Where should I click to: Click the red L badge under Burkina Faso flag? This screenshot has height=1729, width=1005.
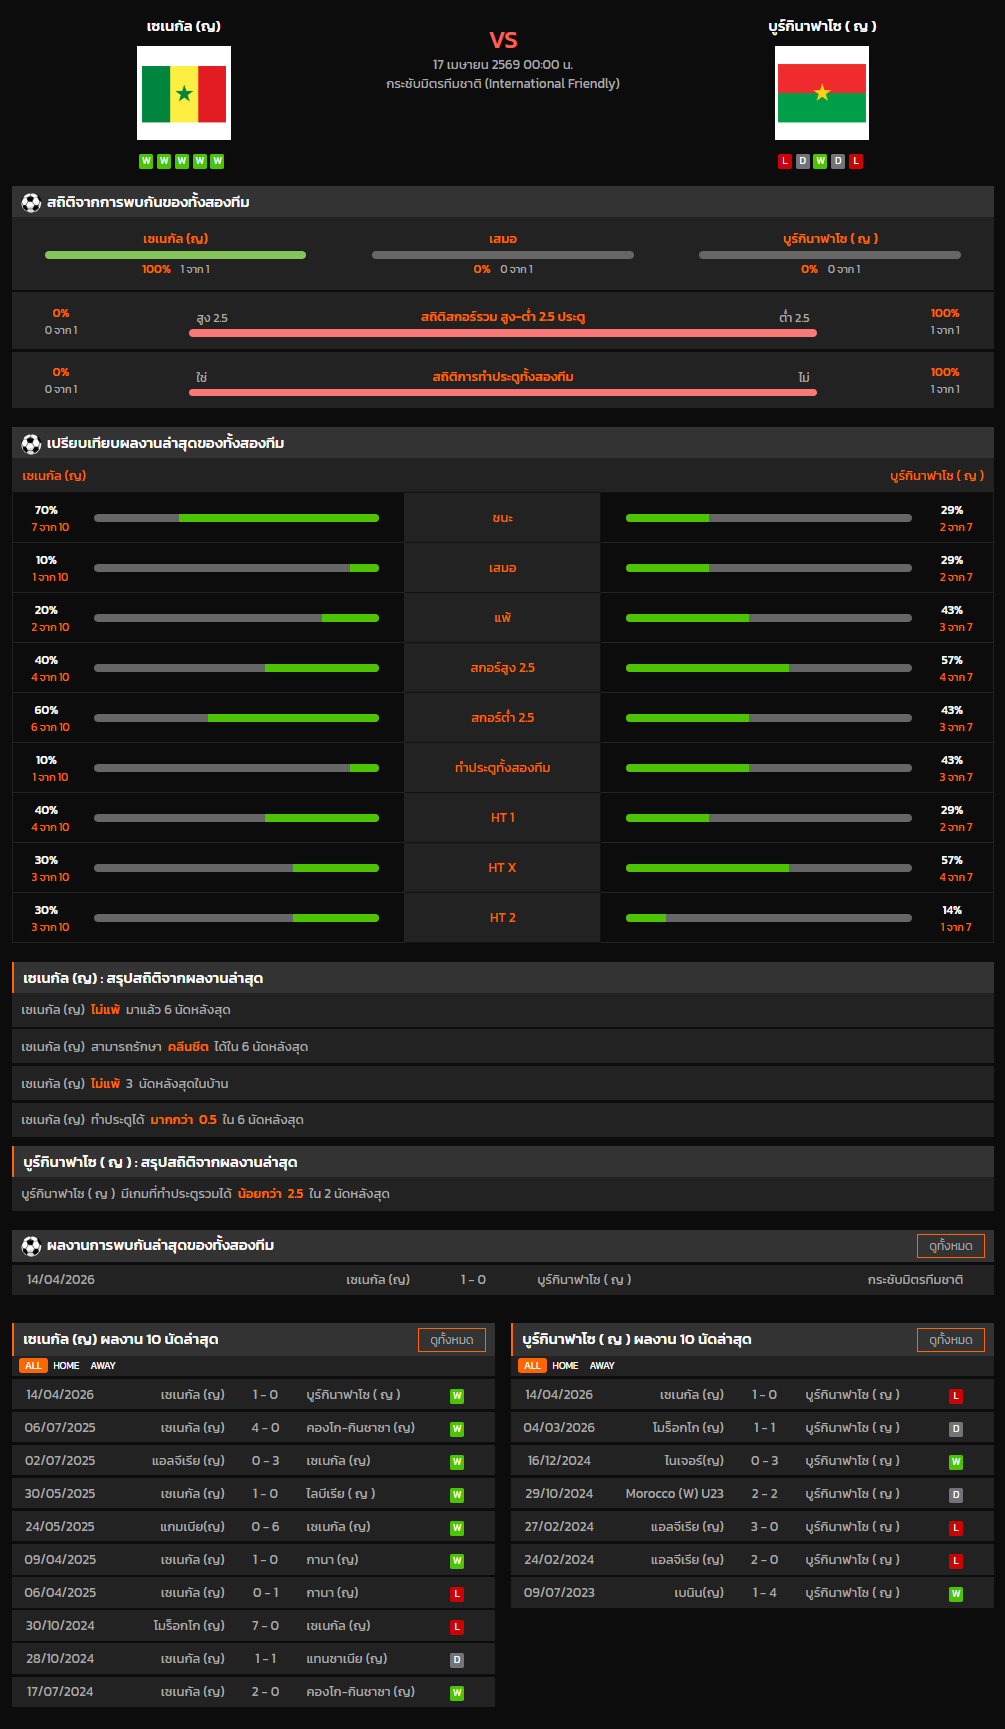pyautogui.click(x=785, y=161)
